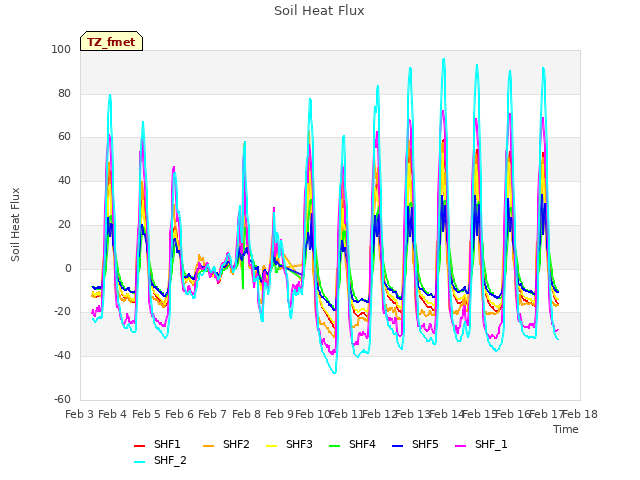640x480 pixels.
Task: Click the y-axis value 20
Action: [64, 224]
